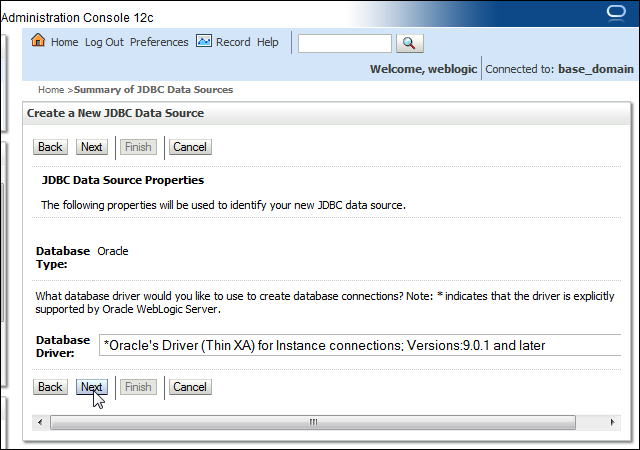This screenshot has width=640, height=450.
Task: Click the Record link text
Action: (x=233, y=42)
